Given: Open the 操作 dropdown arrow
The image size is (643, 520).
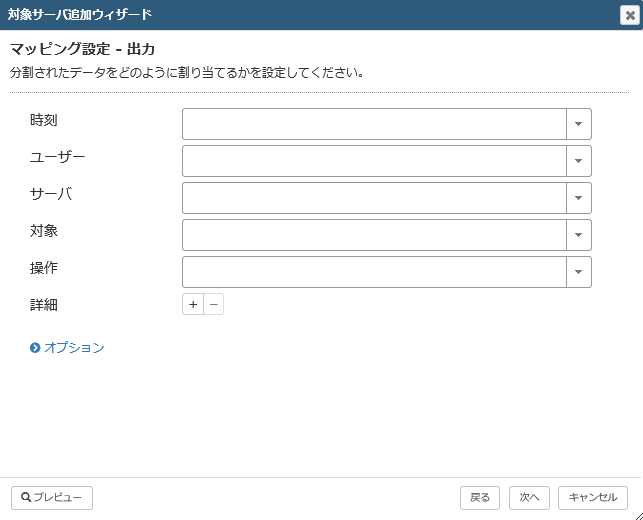Looking at the screenshot, I should pyautogui.click(x=579, y=271).
